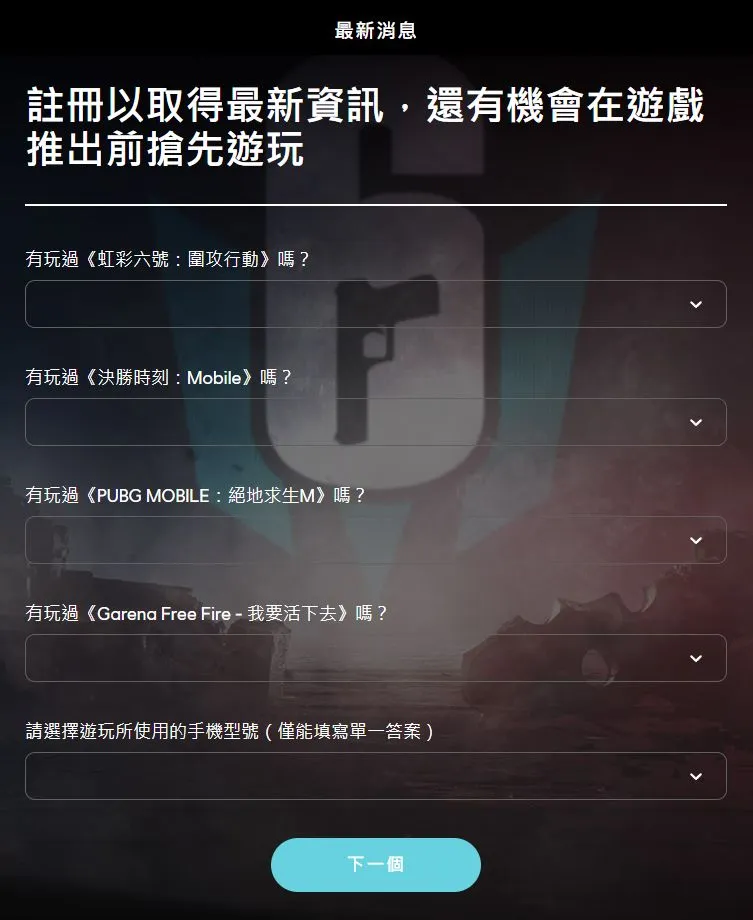Click the chevron arrow in the PUBG MOBILE dropdown
Screen dimensions: 753x920
pos(696,540)
